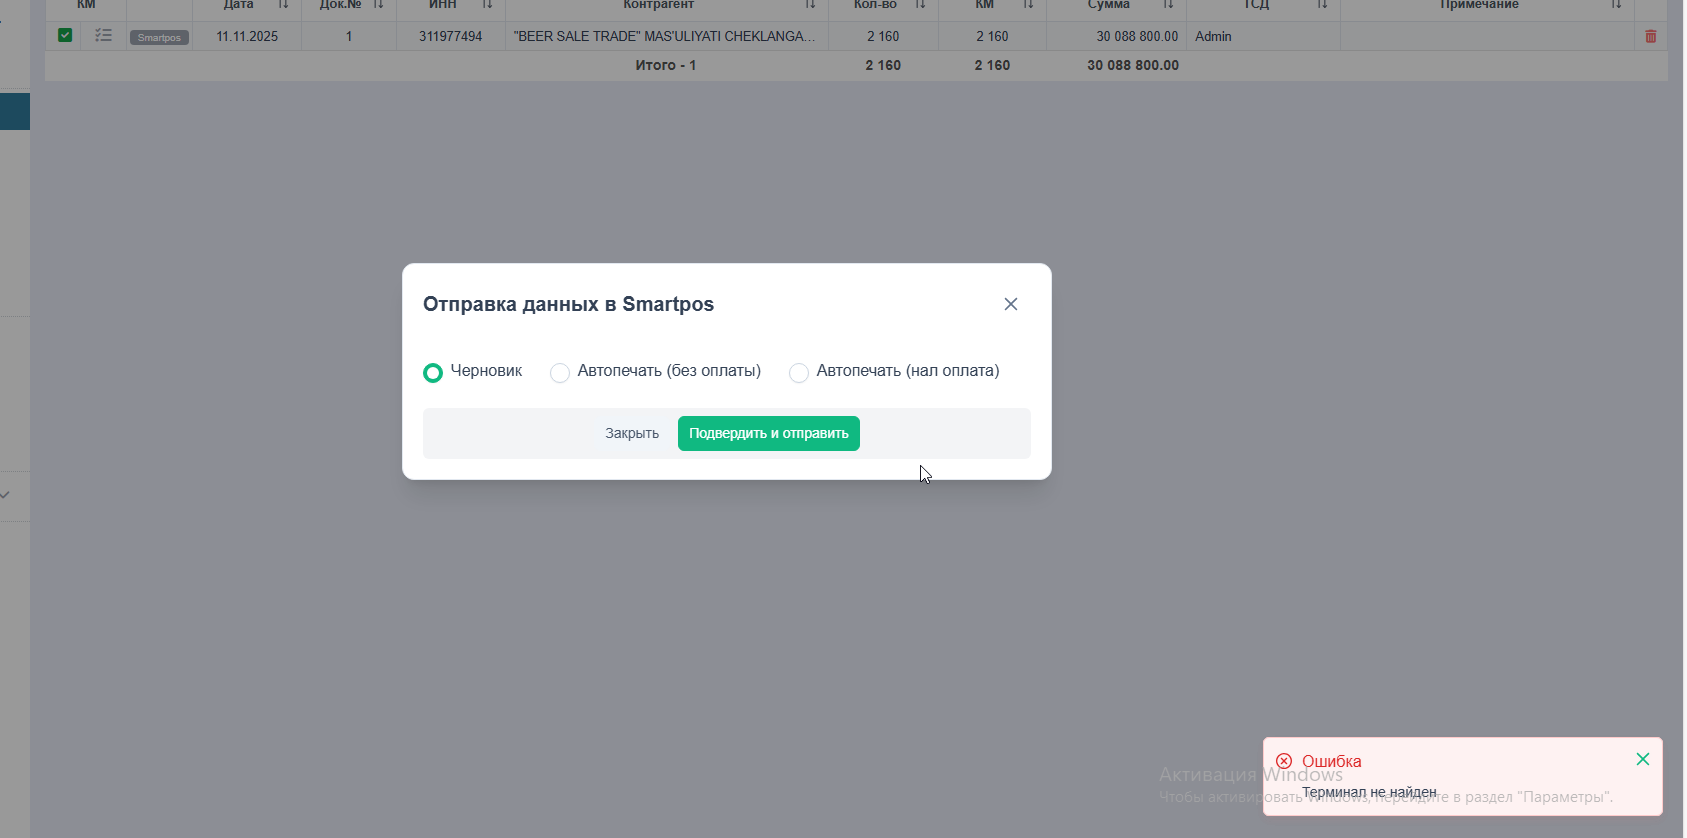Close the Smartpos dialog with X icon

tap(1011, 304)
